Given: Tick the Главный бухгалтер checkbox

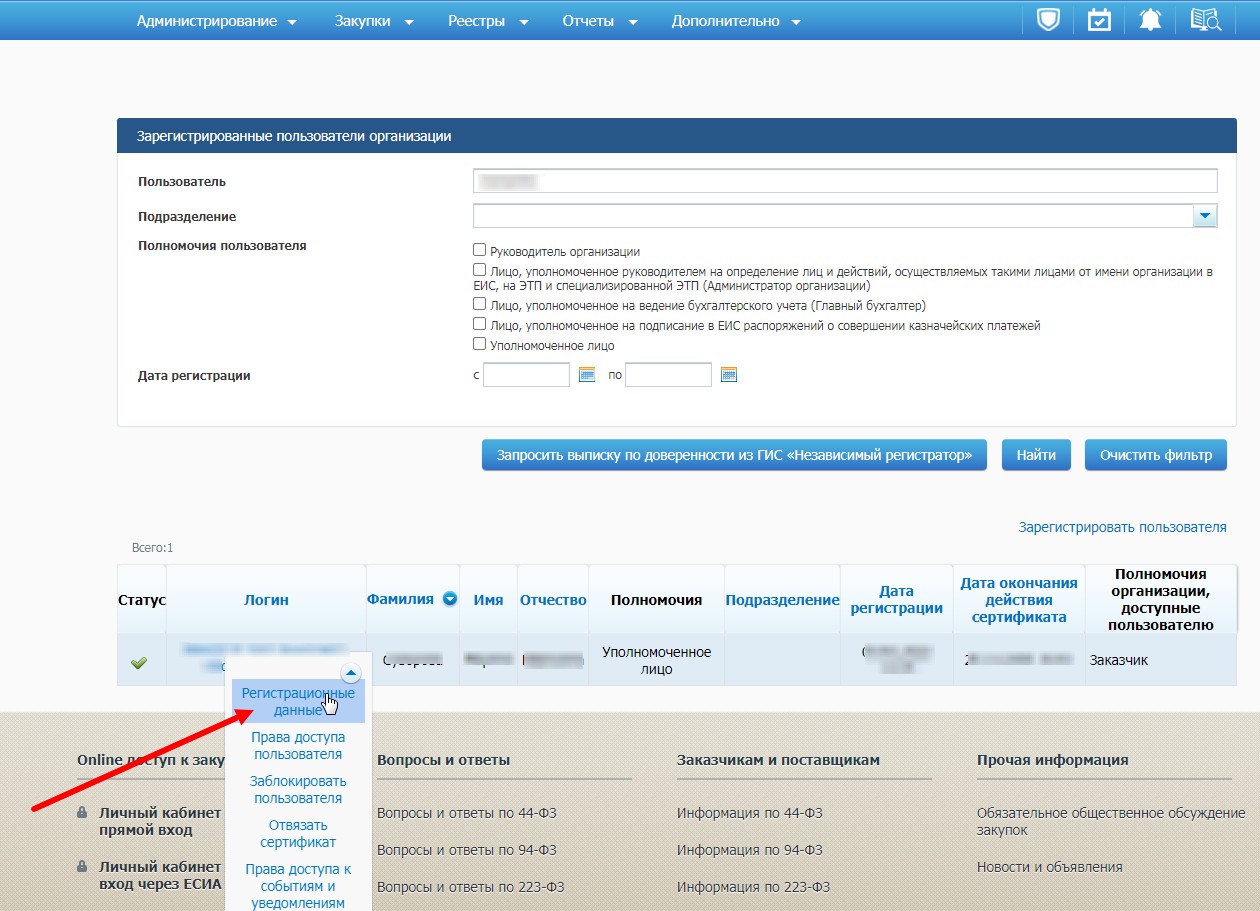Looking at the screenshot, I should click(480, 304).
